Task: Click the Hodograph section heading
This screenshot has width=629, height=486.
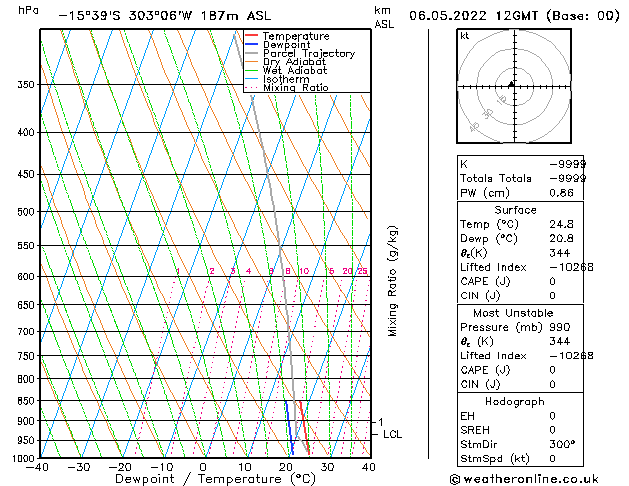Action: [x=515, y=402]
